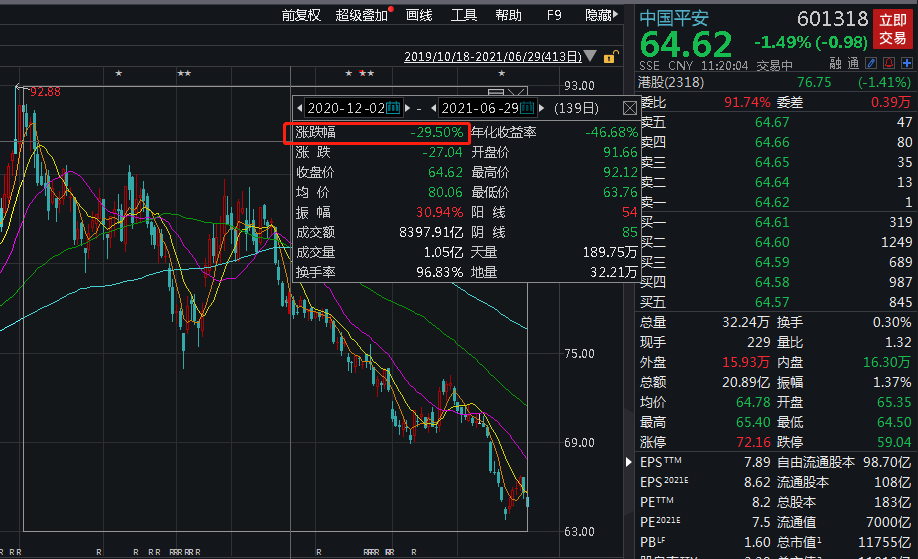This screenshot has width=918, height=559.
Task: Click the 内盘 value 16.30万
Action: coord(887,362)
